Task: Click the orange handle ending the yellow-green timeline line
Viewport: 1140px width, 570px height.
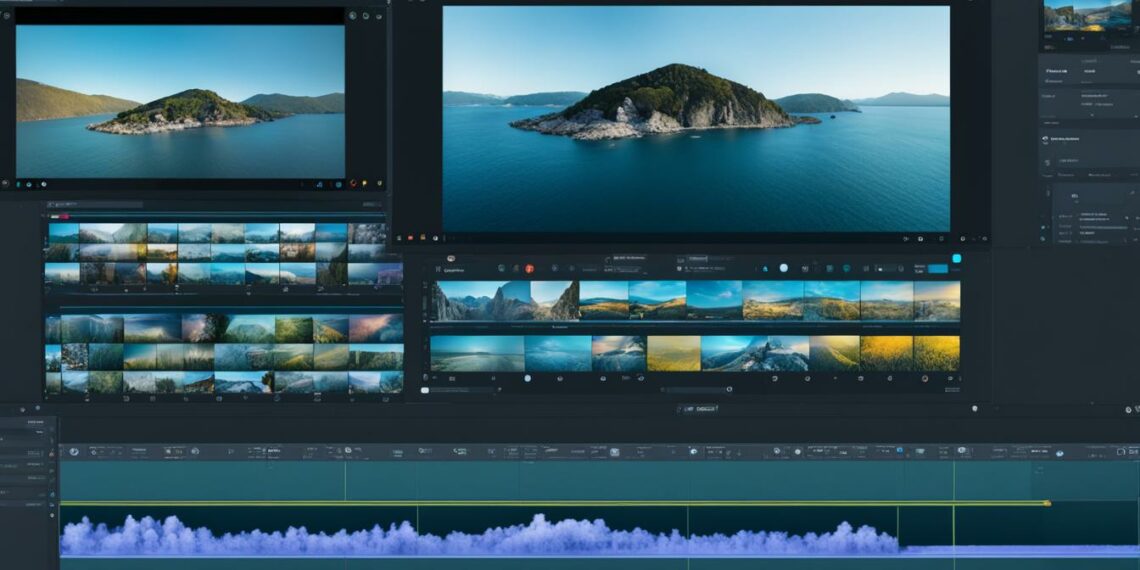Action: pos(1047,503)
